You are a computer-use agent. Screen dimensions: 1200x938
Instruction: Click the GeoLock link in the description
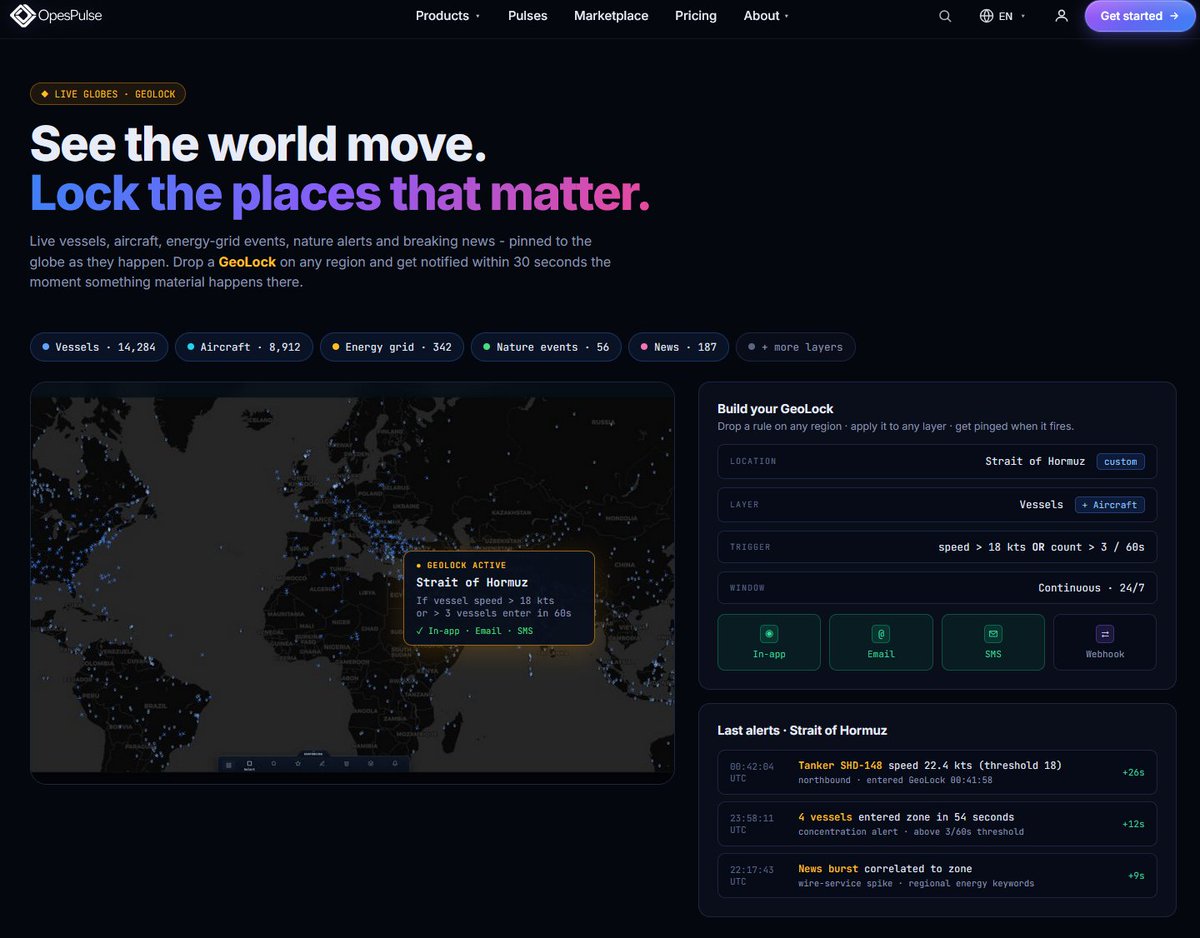(247, 262)
